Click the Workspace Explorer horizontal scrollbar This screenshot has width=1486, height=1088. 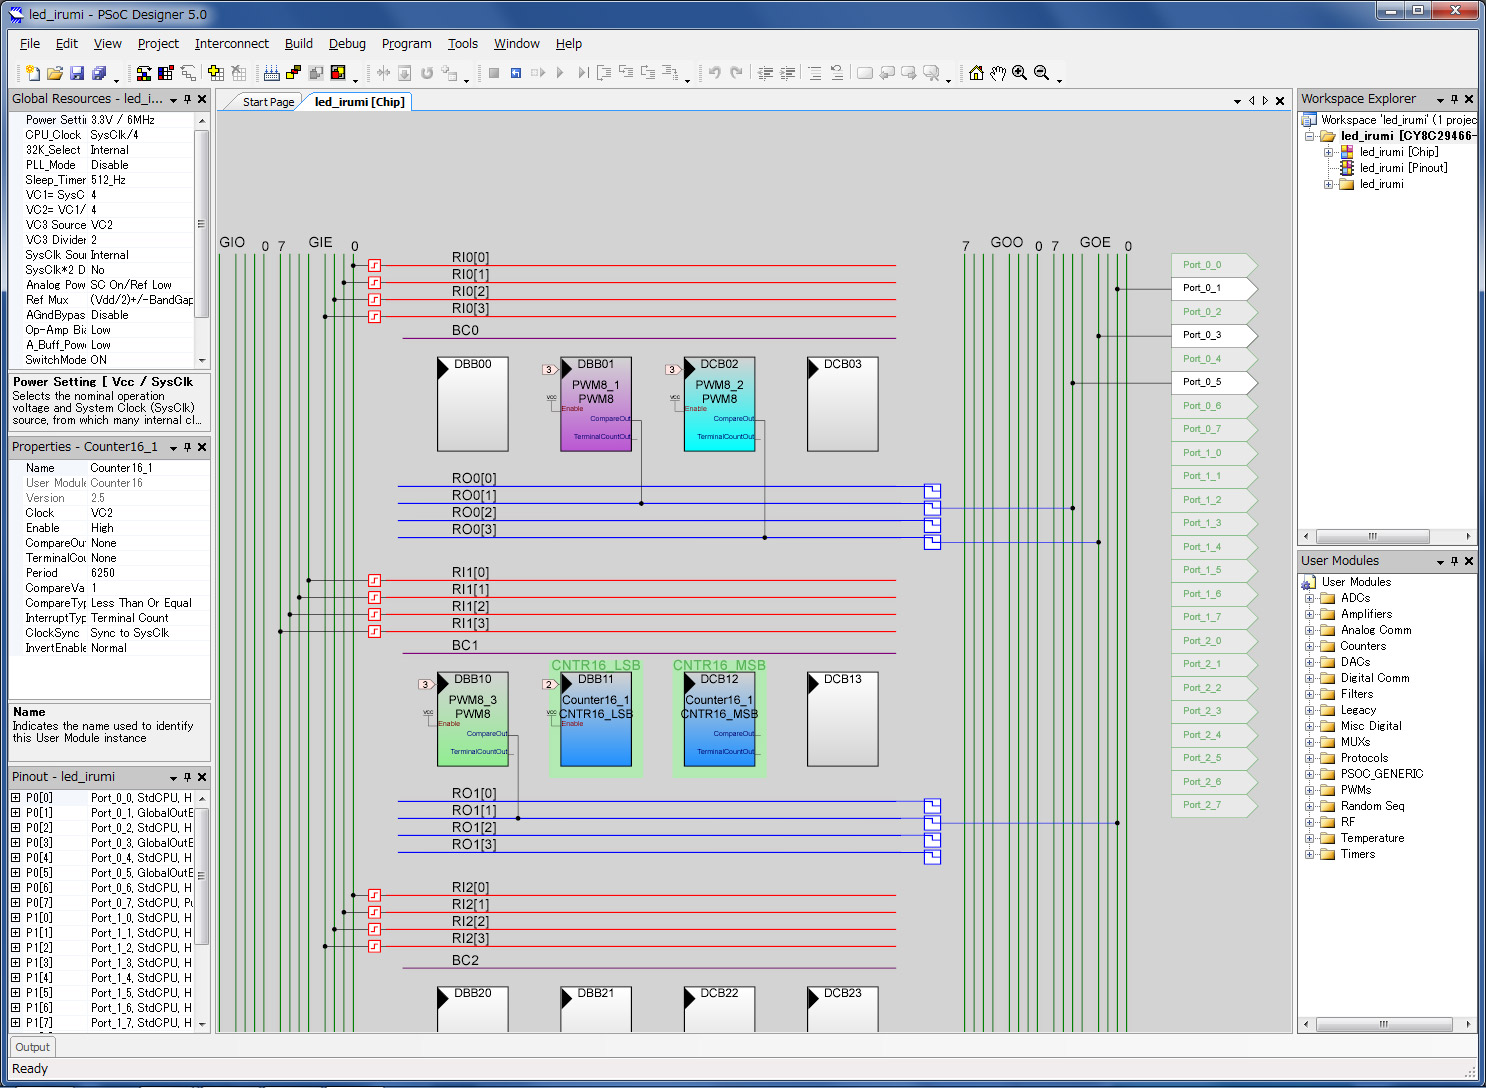click(x=1372, y=536)
